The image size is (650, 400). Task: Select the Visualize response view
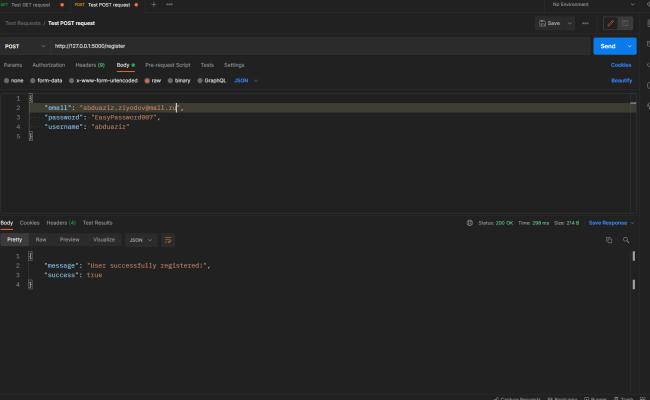coord(104,240)
